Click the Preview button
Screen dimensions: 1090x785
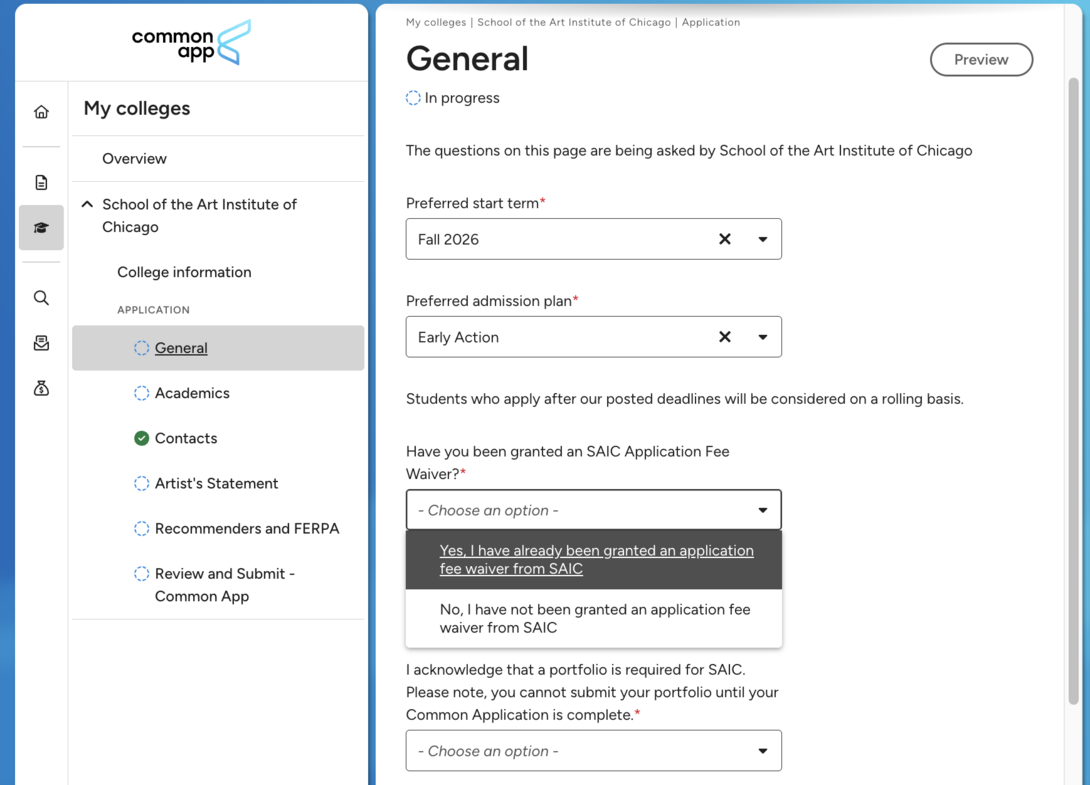(x=981, y=59)
